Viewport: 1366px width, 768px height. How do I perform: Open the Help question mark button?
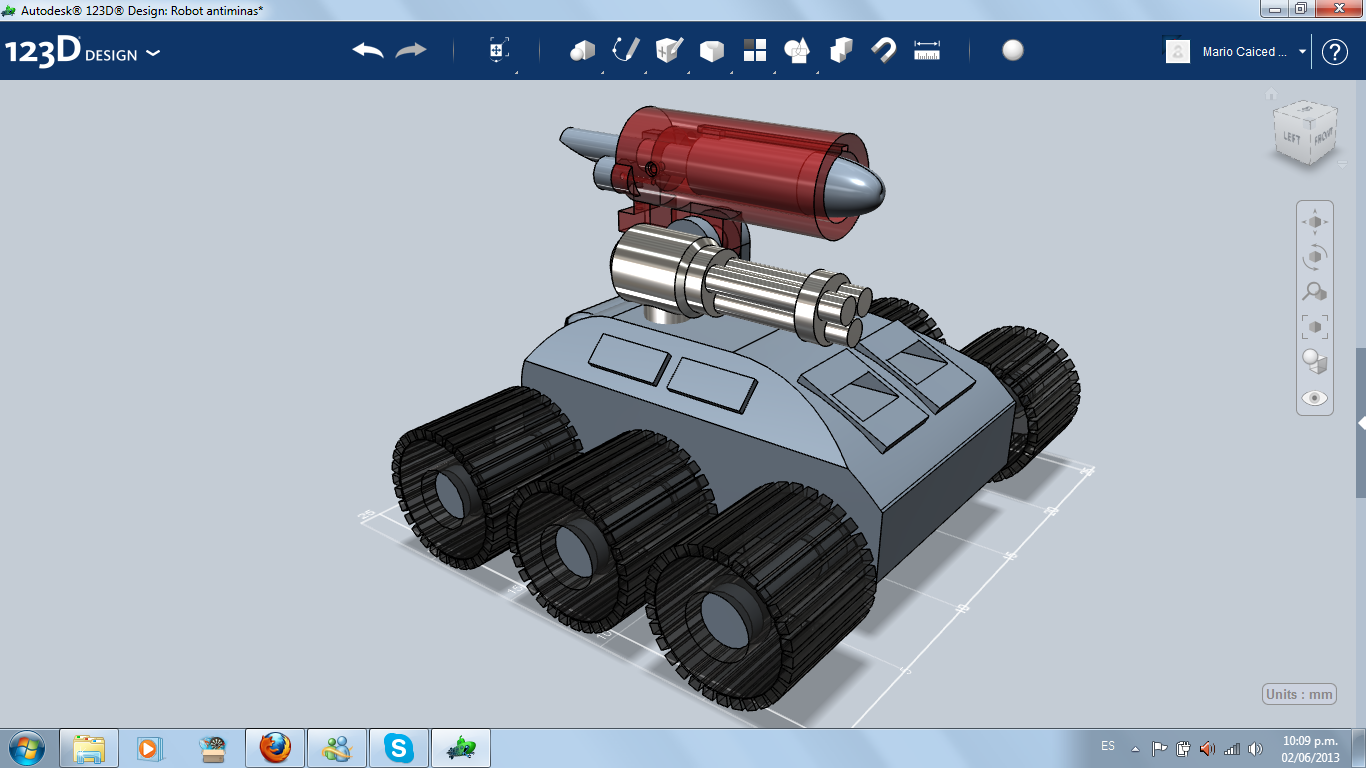[x=1335, y=52]
